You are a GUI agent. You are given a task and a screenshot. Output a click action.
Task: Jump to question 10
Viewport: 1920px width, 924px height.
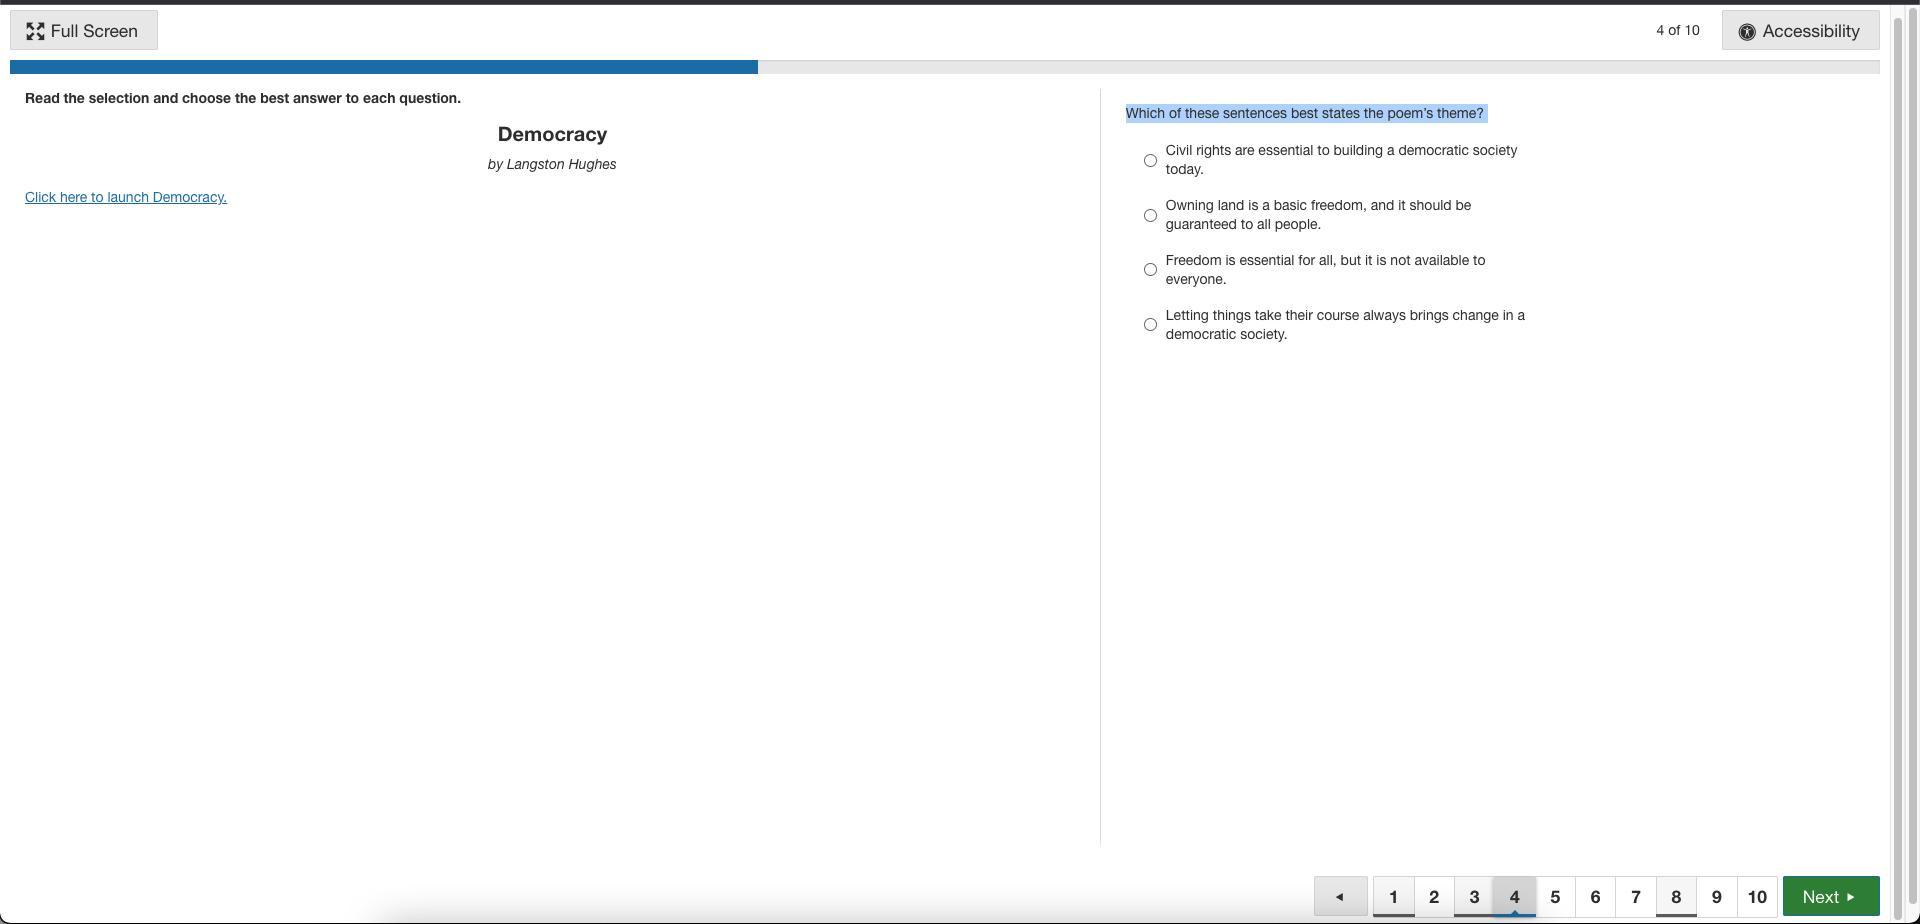coord(1757,896)
